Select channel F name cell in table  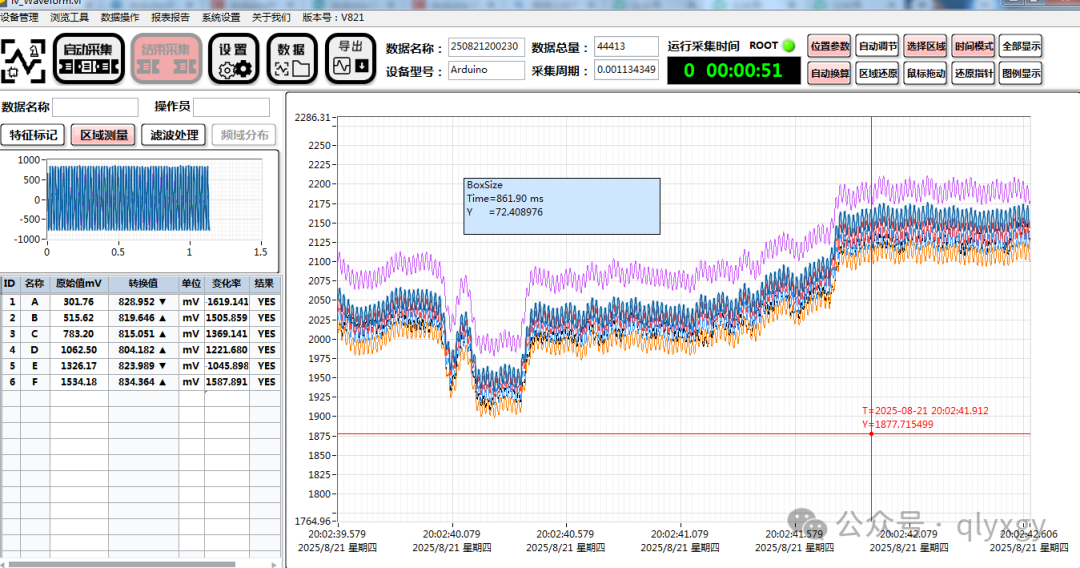[34, 381]
